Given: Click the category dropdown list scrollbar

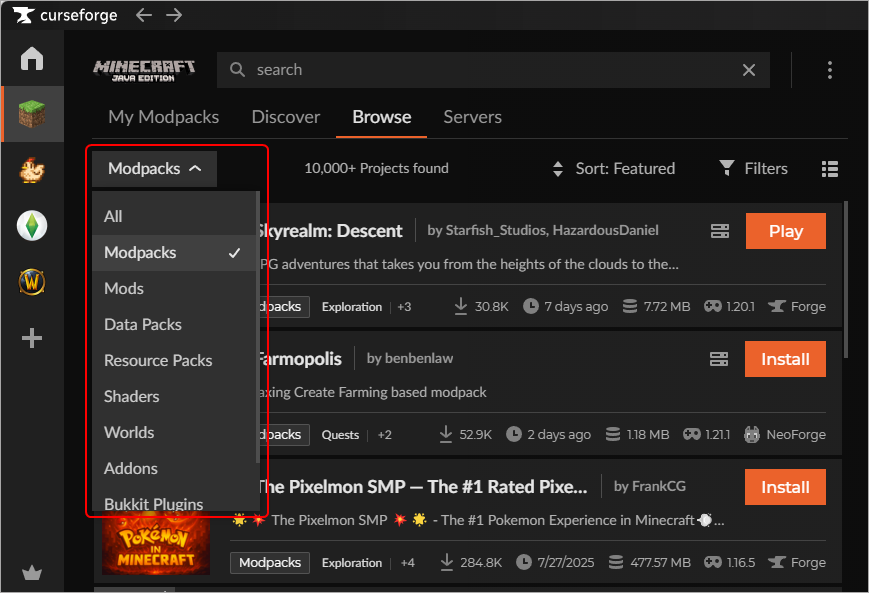Looking at the screenshot, I should tap(258, 327).
